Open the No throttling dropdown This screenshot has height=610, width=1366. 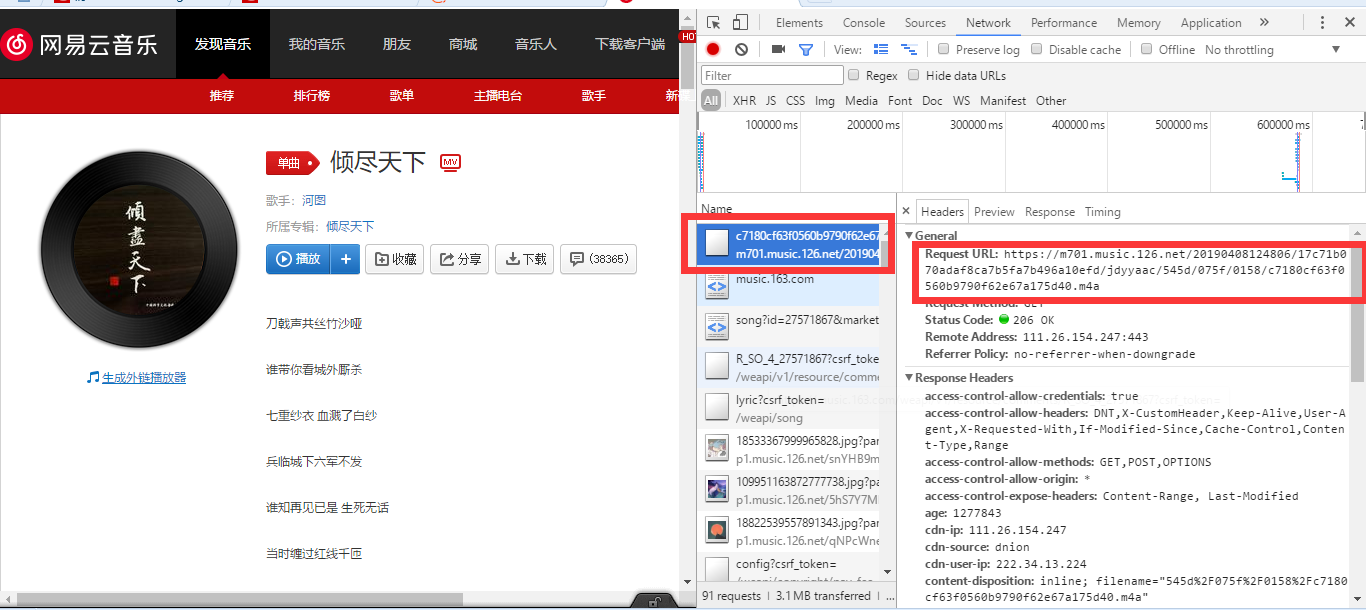(x=1273, y=50)
